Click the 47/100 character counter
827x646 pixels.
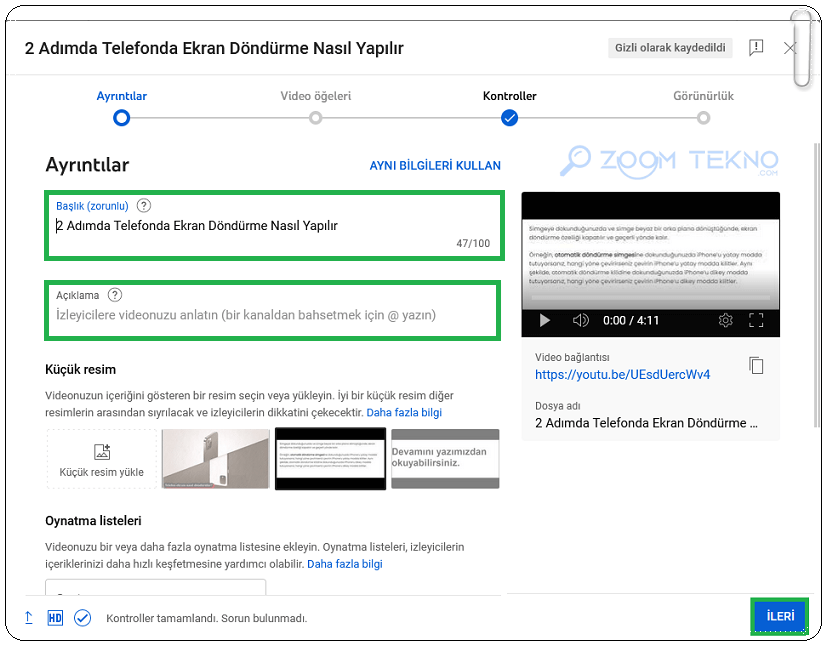pos(473,243)
